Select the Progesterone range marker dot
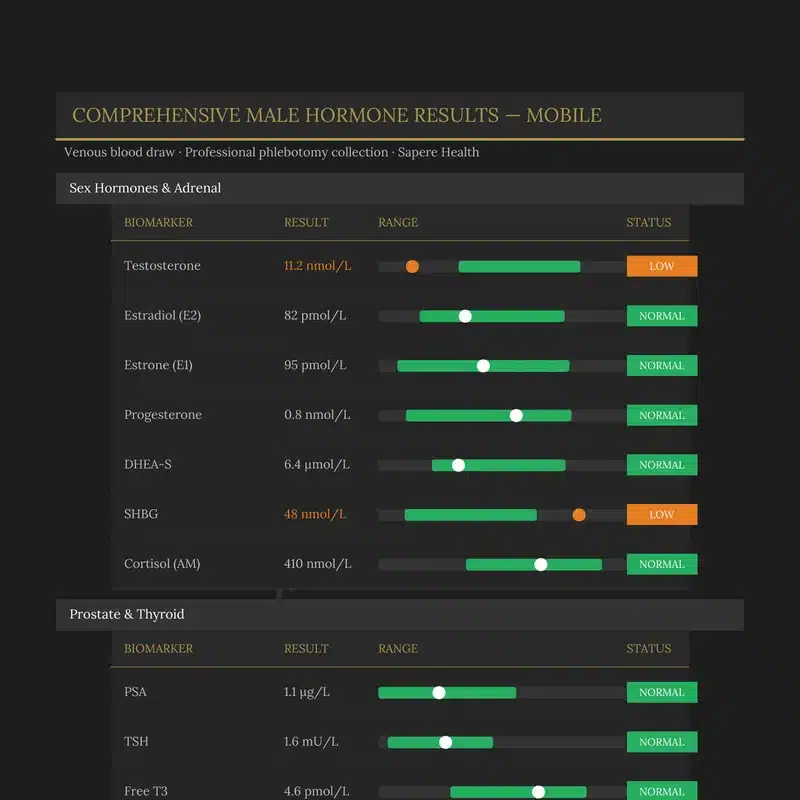Viewport: 800px width, 800px height. pyautogui.click(x=516, y=415)
